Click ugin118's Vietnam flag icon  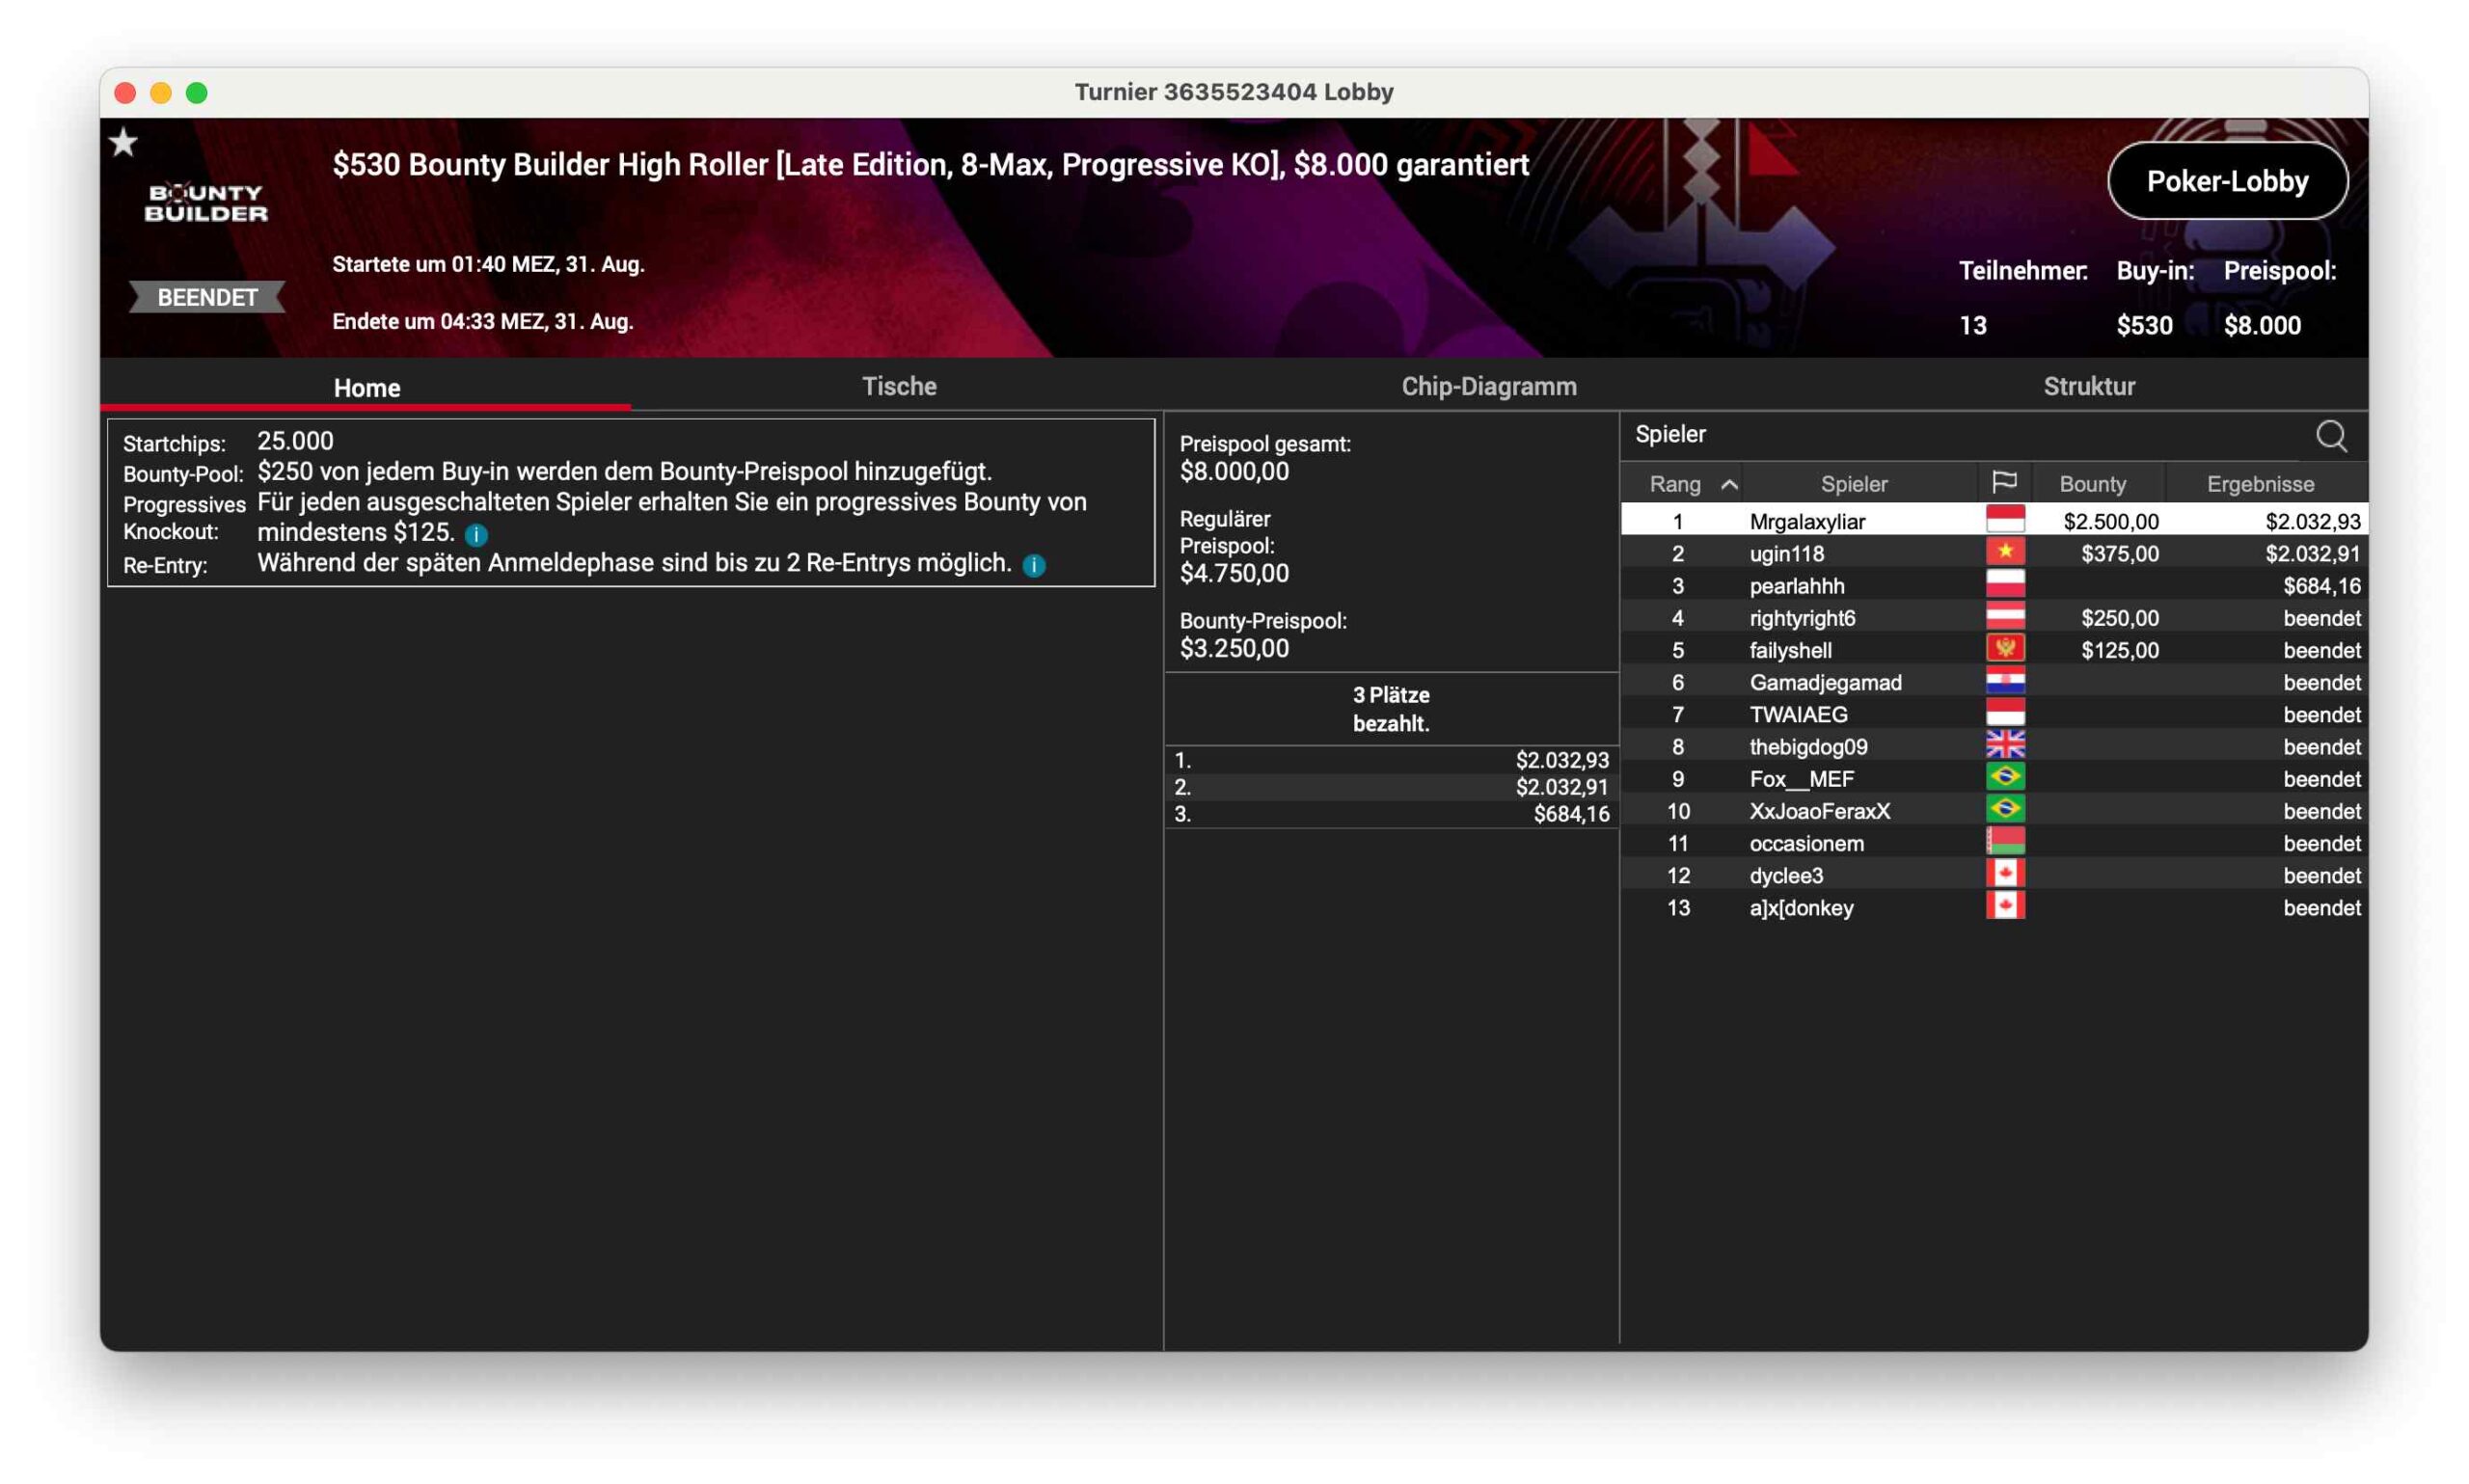click(2004, 553)
